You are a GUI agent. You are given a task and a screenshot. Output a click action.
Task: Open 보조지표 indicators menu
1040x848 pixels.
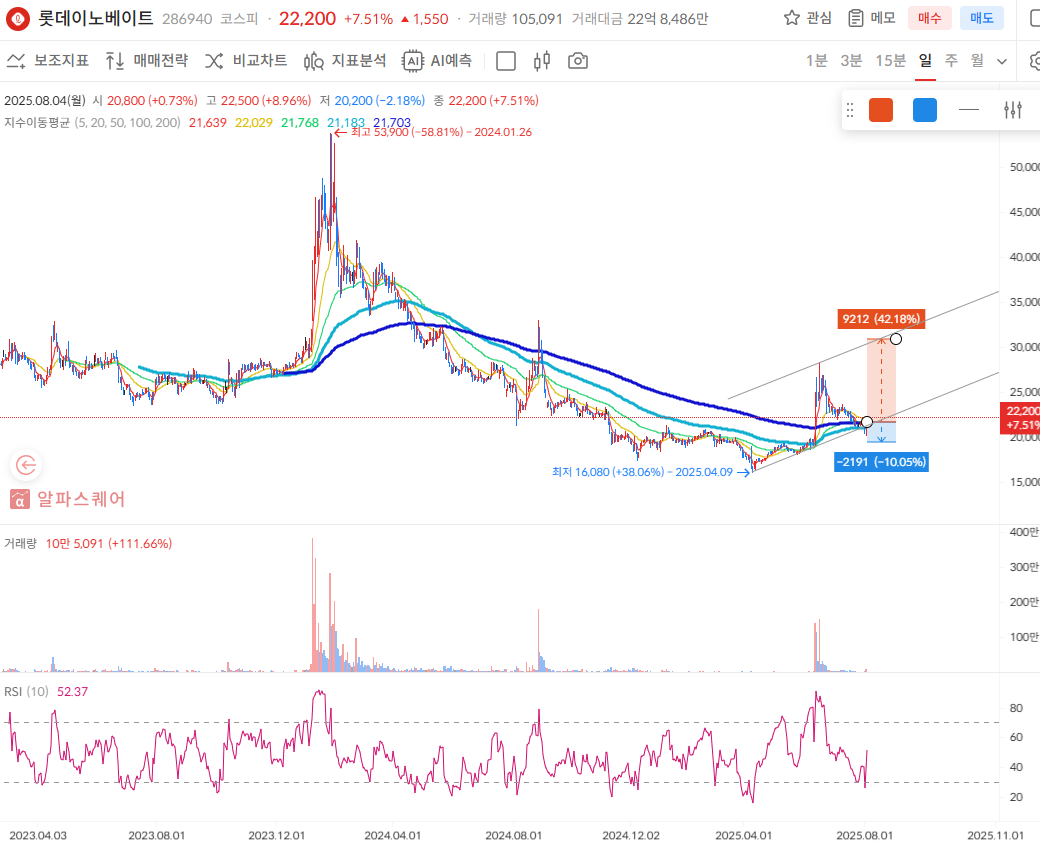tap(47, 61)
